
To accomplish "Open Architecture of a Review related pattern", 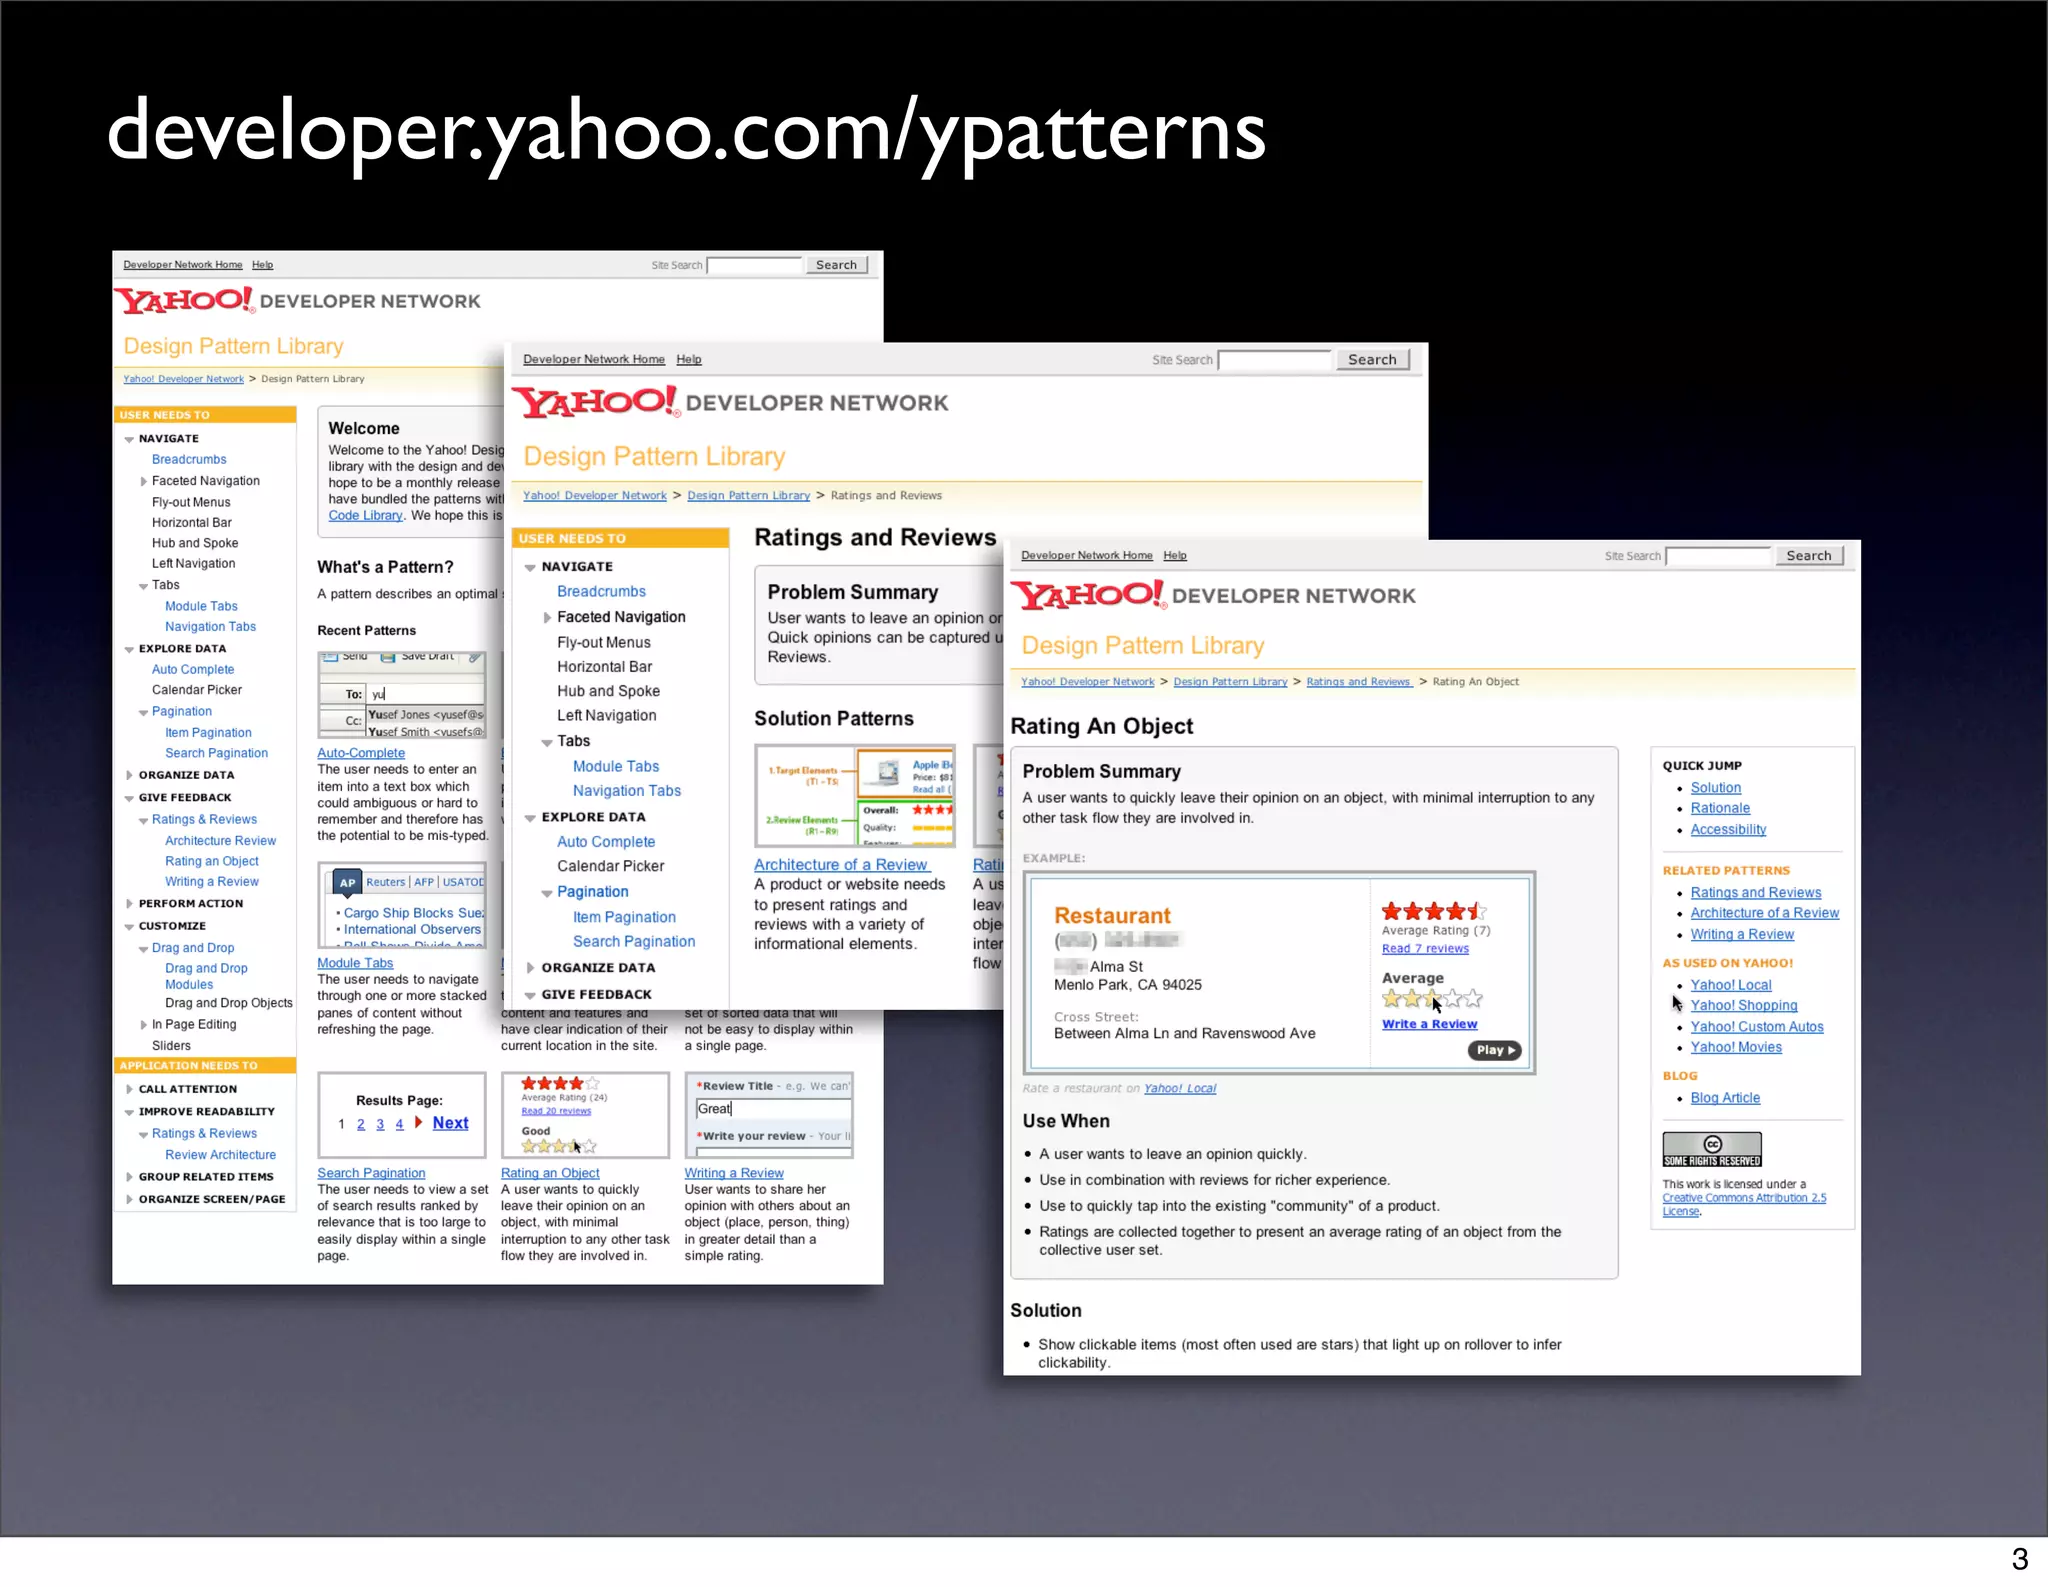I will pyautogui.click(x=1765, y=913).
